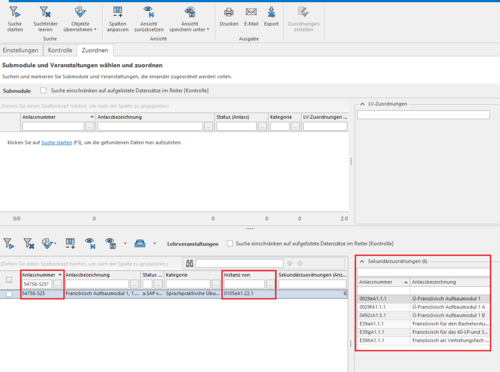Open ellipsis button of Submodule Anlassnummer filter
The width and height of the screenshot is (500, 372).
pos(89,126)
